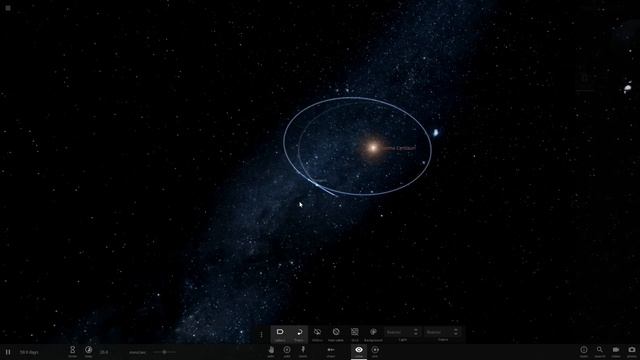
Task: Open the View tab with eye icon
Action: click(x=359, y=351)
